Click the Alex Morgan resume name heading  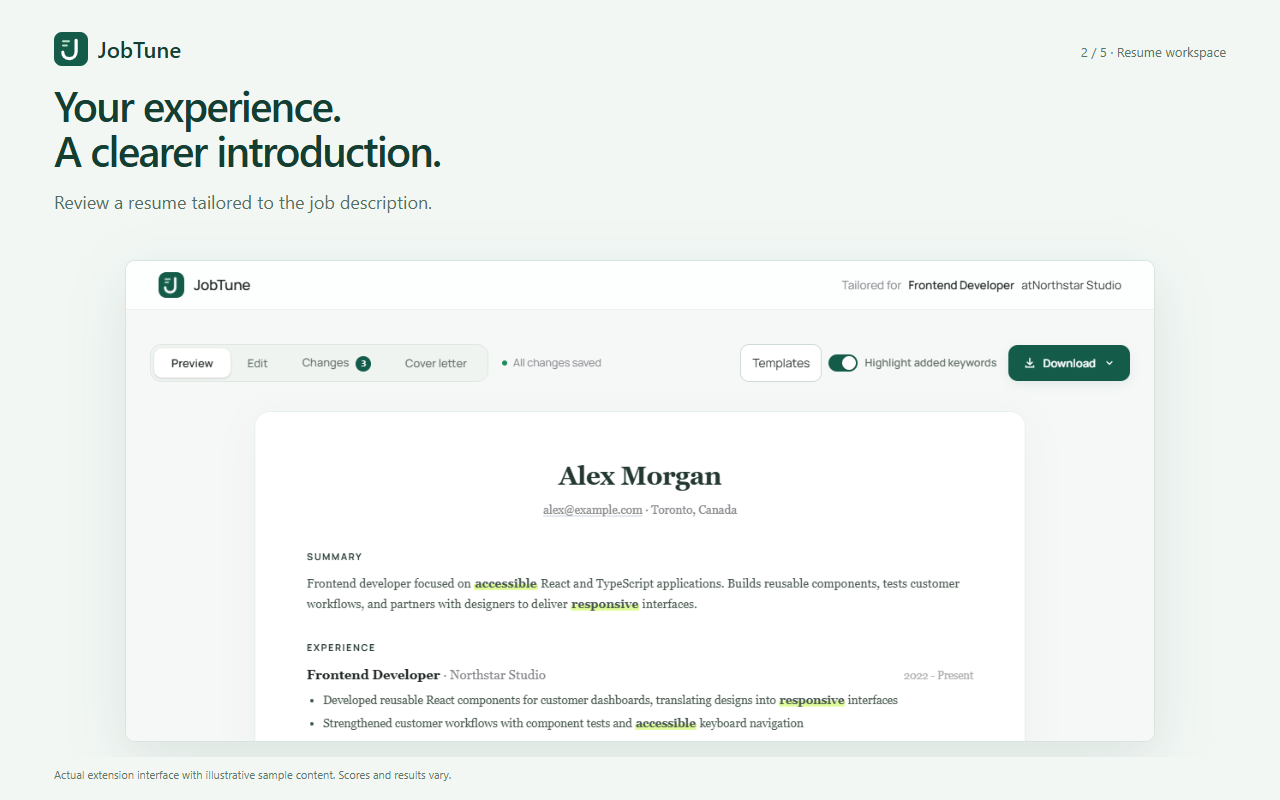point(640,476)
